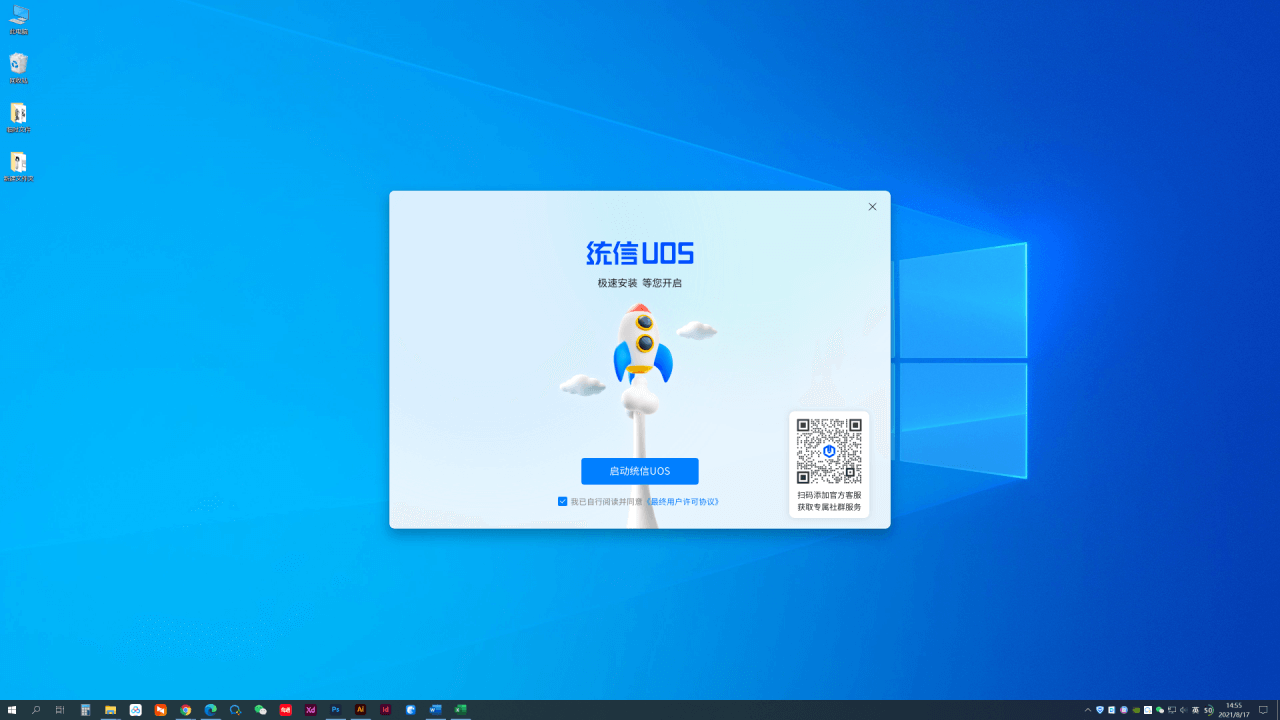
Task: Open WeChat icon in system tray
Action: (1160, 710)
